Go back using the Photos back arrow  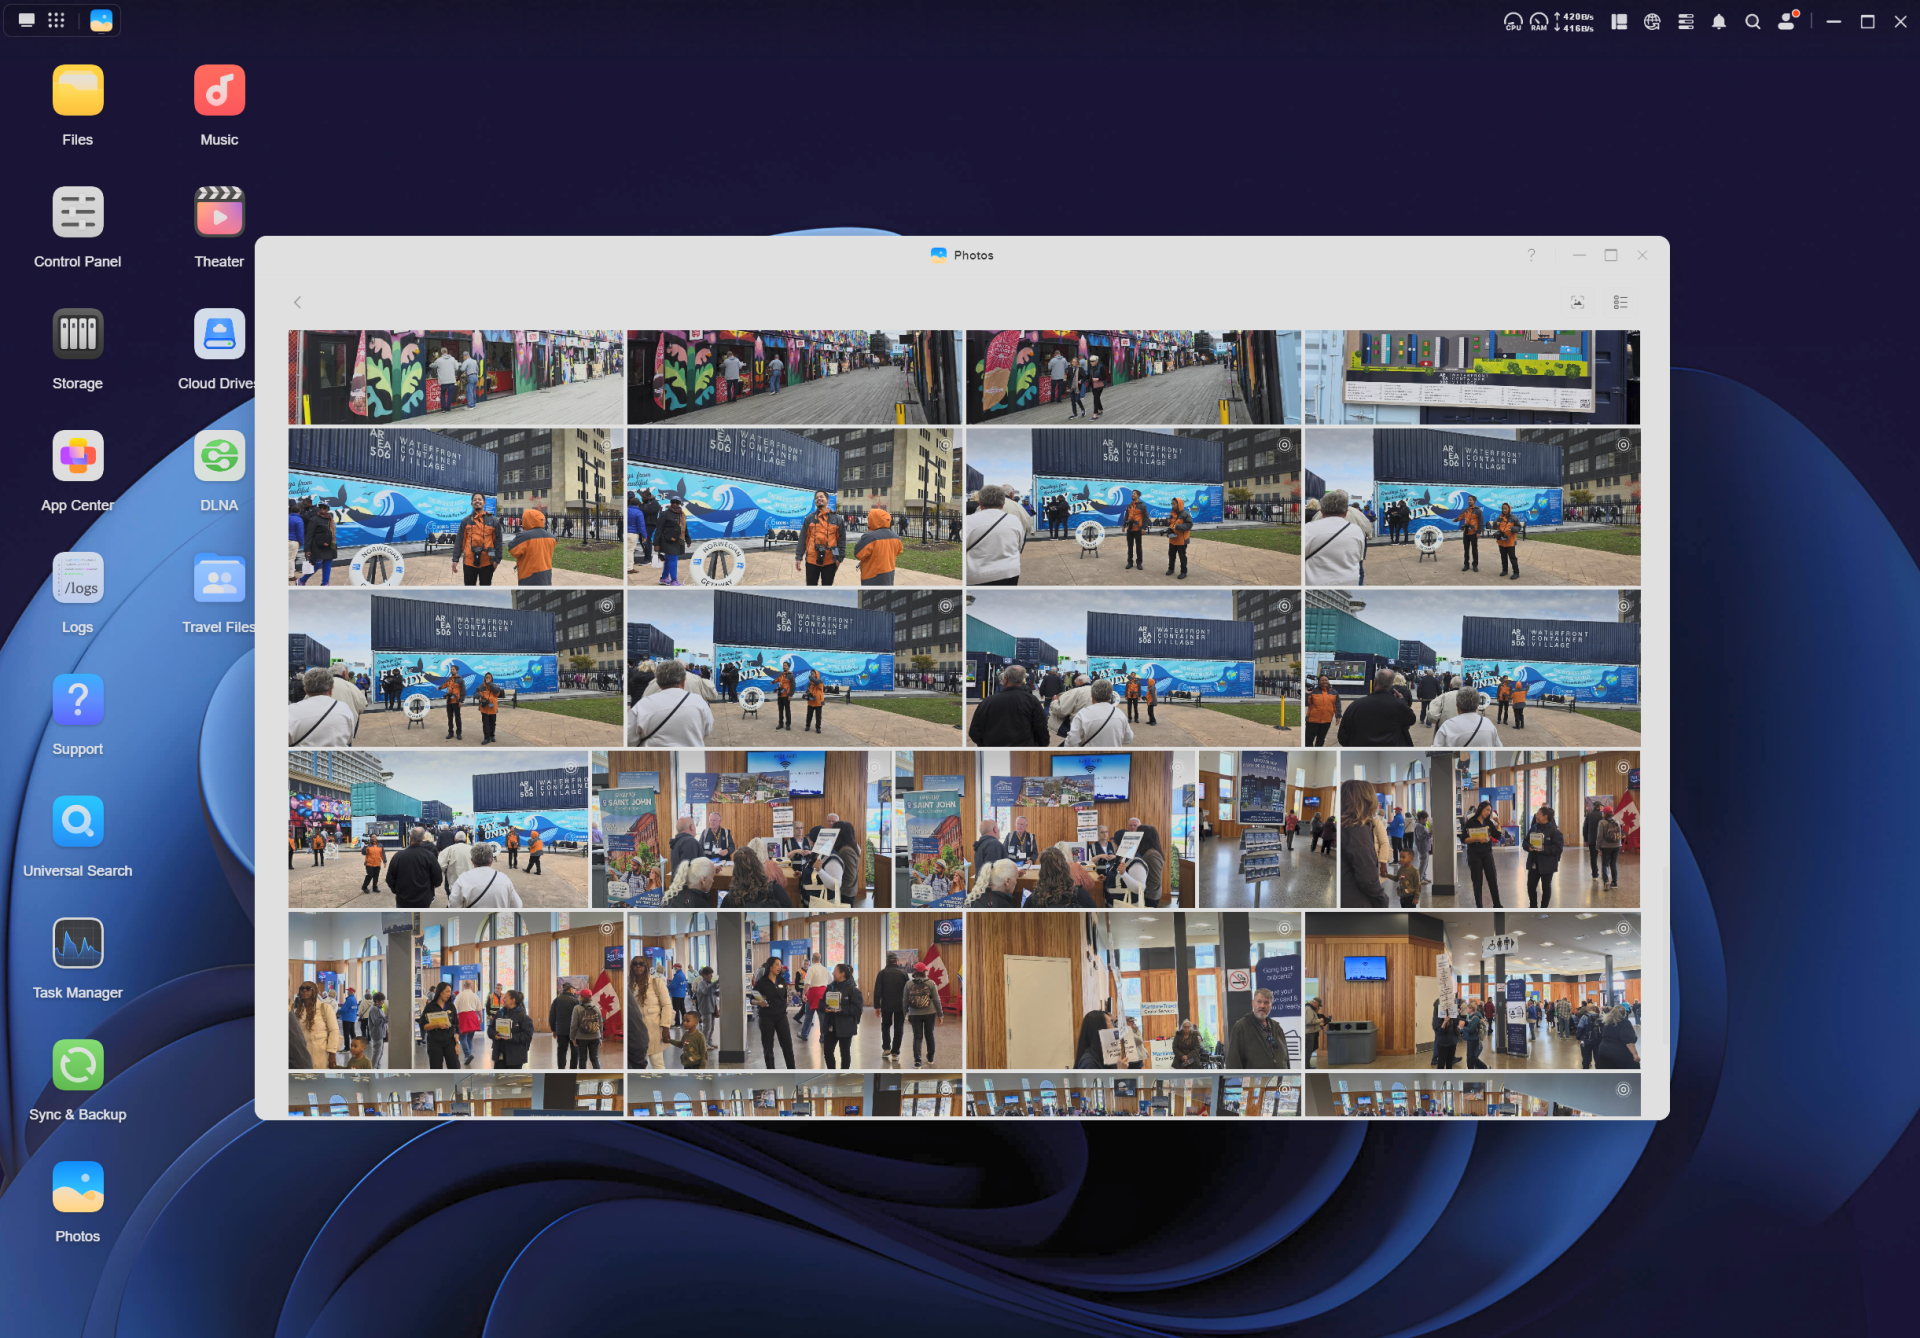[x=297, y=302]
